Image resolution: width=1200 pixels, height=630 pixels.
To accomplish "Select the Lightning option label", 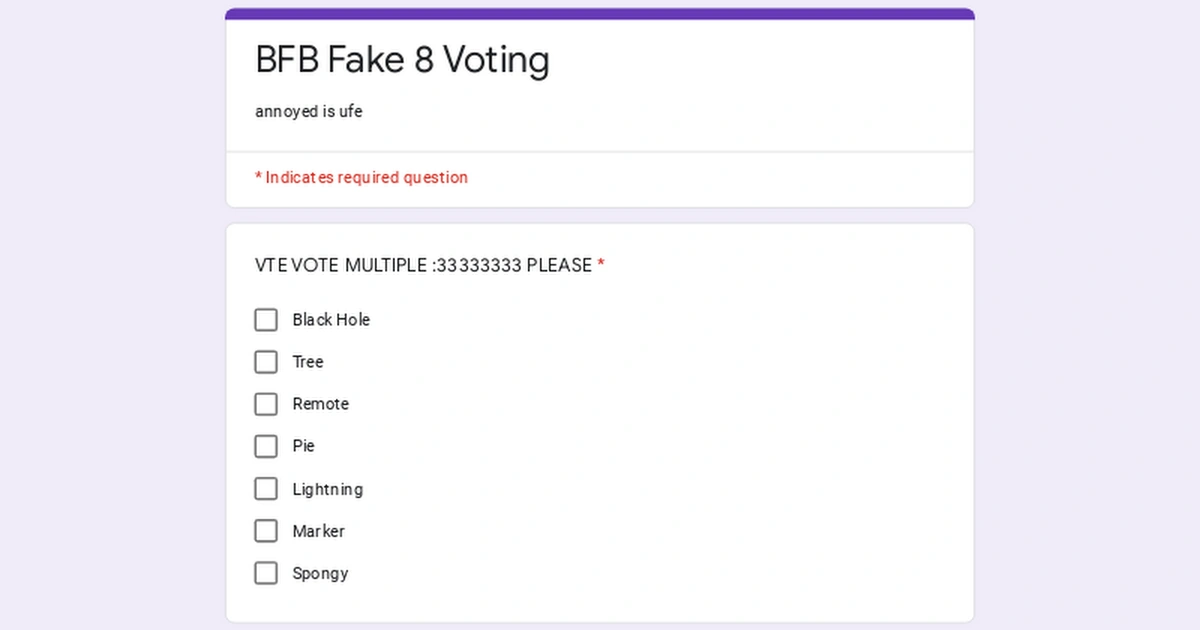I will [x=327, y=489].
